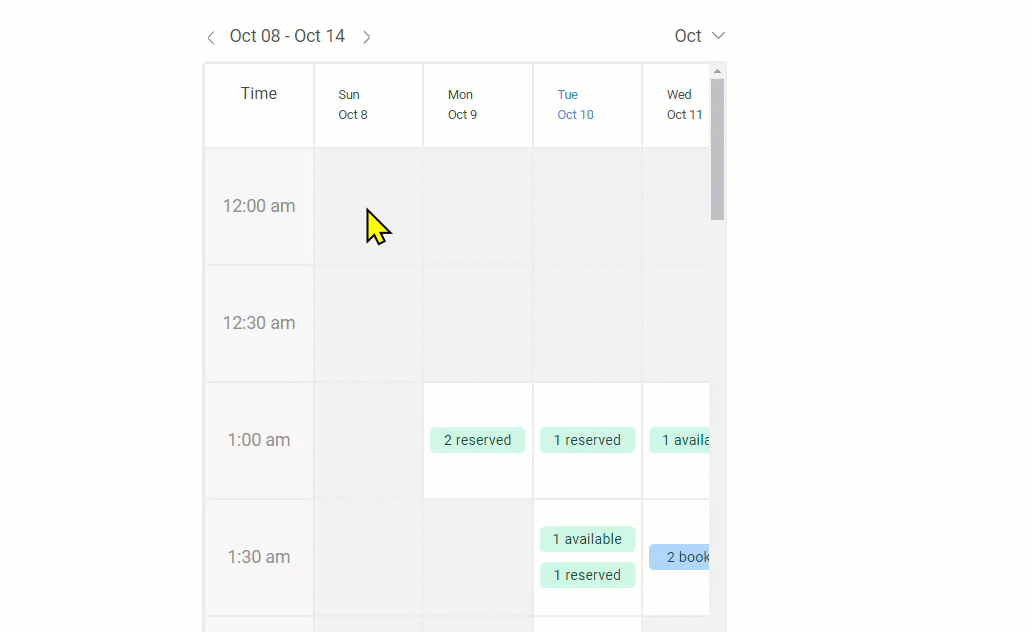The width and height of the screenshot is (1032, 632).
Task: Click the Sun Oct 8 column header
Action: tap(352, 104)
